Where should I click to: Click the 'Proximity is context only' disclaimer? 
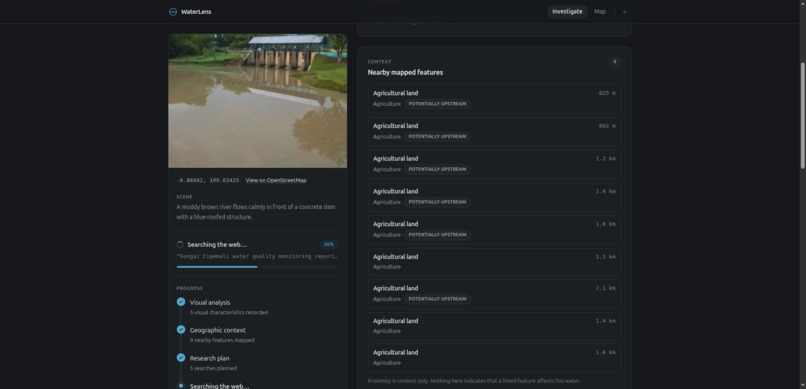pyautogui.click(x=474, y=381)
